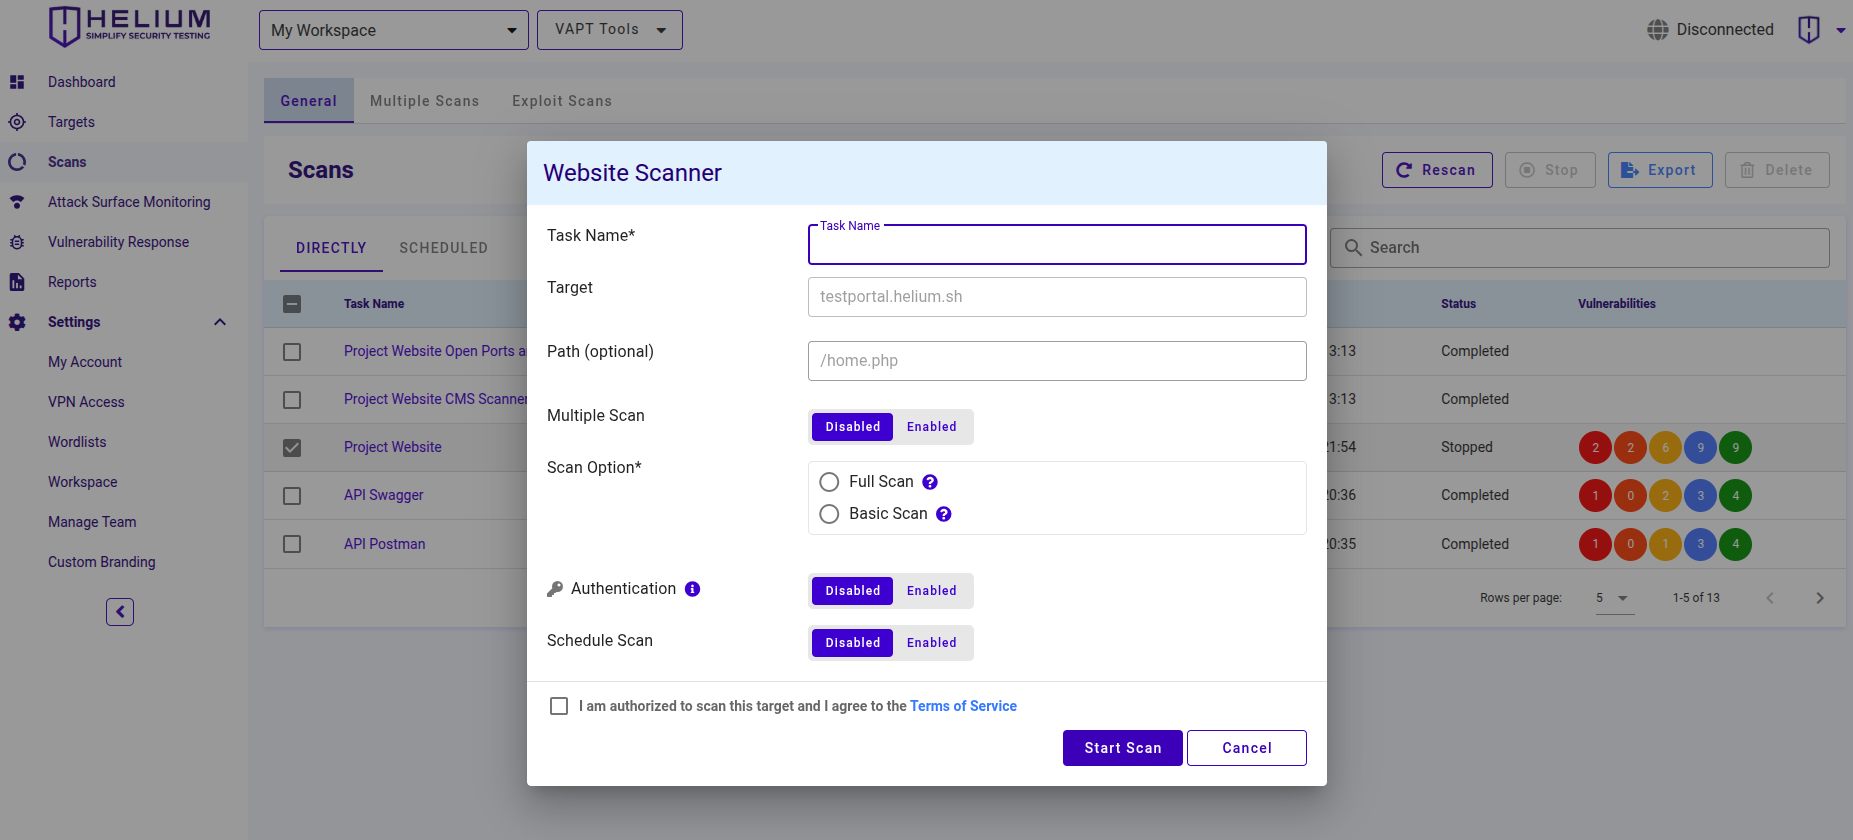This screenshot has height=840, width=1853.
Task: Collapse sidebar with the left arrow icon
Action: point(120,612)
